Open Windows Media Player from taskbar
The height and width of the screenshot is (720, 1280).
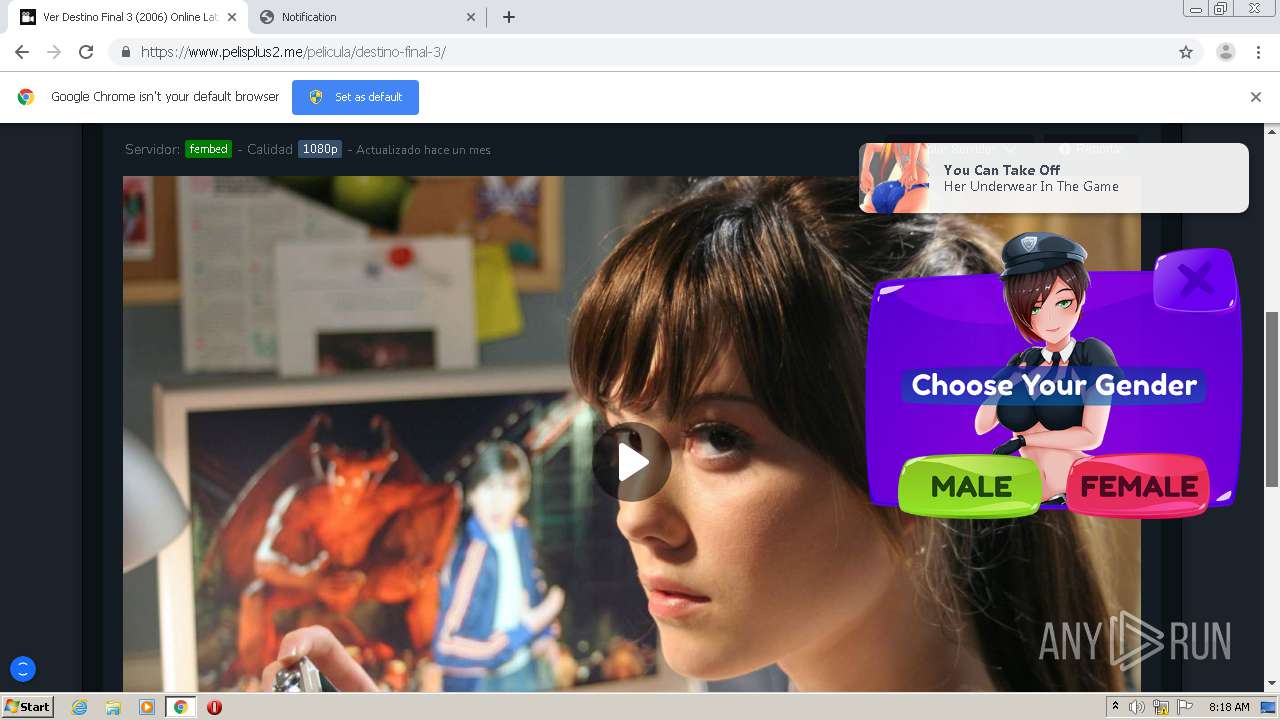pos(147,707)
